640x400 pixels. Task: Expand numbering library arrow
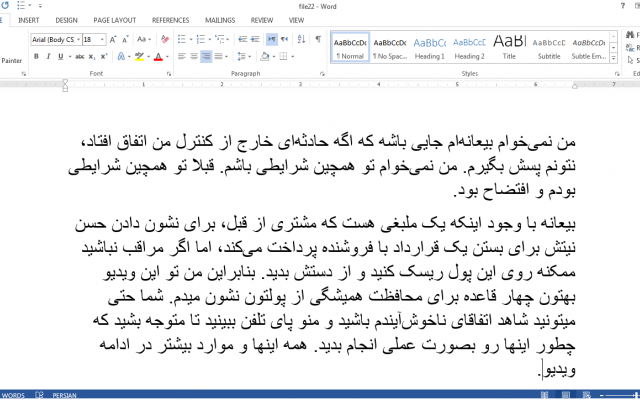209,39
